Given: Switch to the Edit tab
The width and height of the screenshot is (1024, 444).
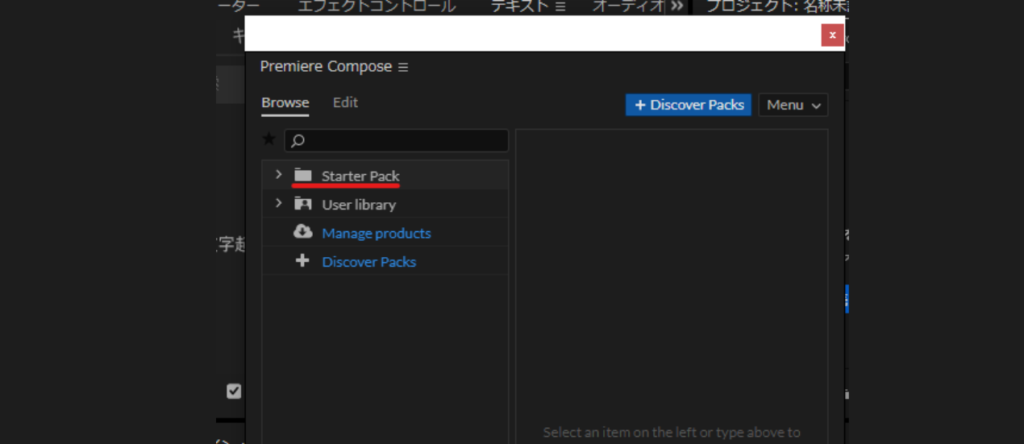Looking at the screenshot, I should tap(345, 103).
